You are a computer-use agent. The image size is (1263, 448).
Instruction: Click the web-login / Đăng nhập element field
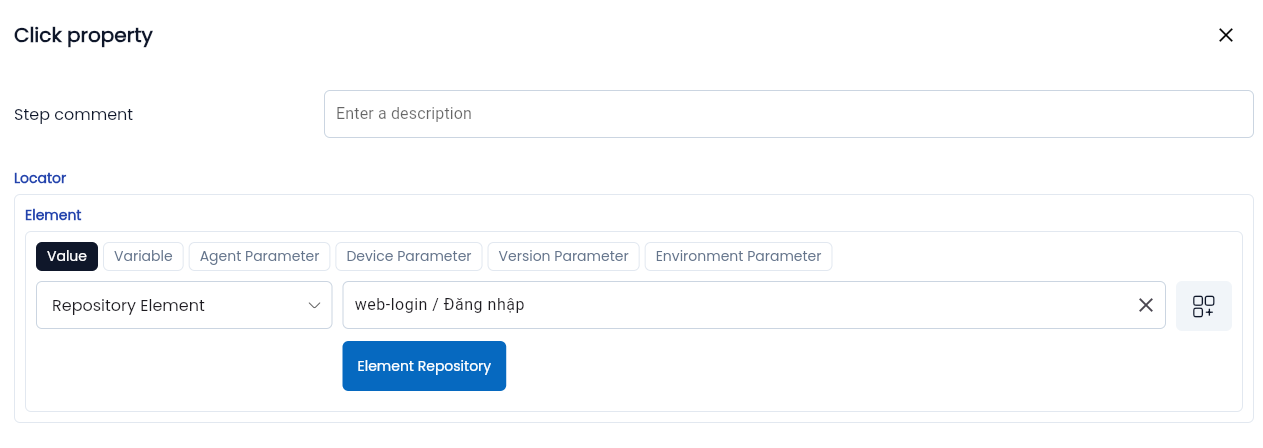[x=735, y=305]
